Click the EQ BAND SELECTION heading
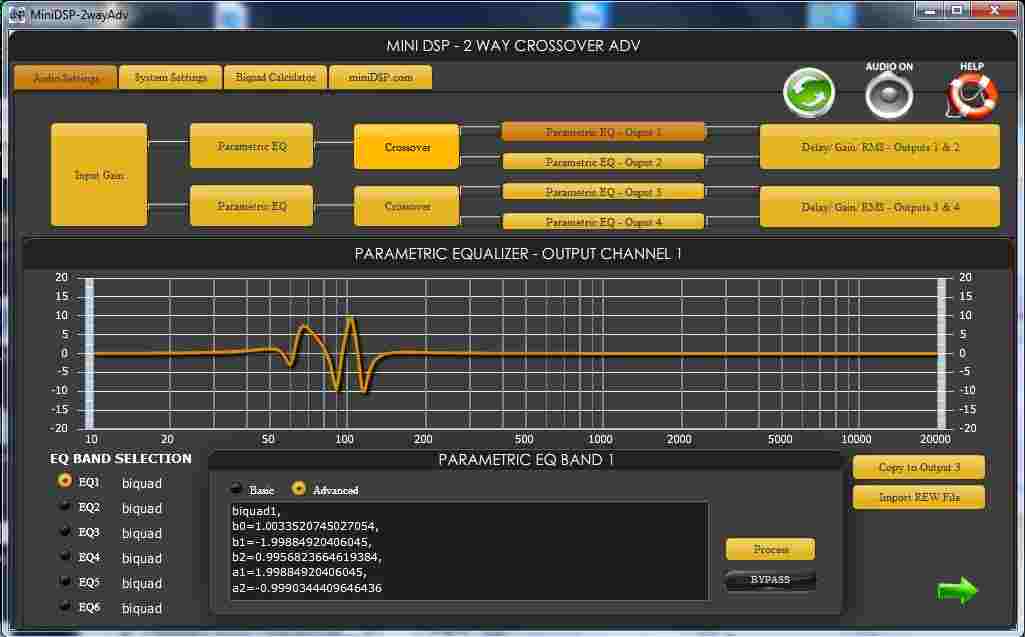The height and width of the screenshot is (637, 1025). click(x=121, y=458)
